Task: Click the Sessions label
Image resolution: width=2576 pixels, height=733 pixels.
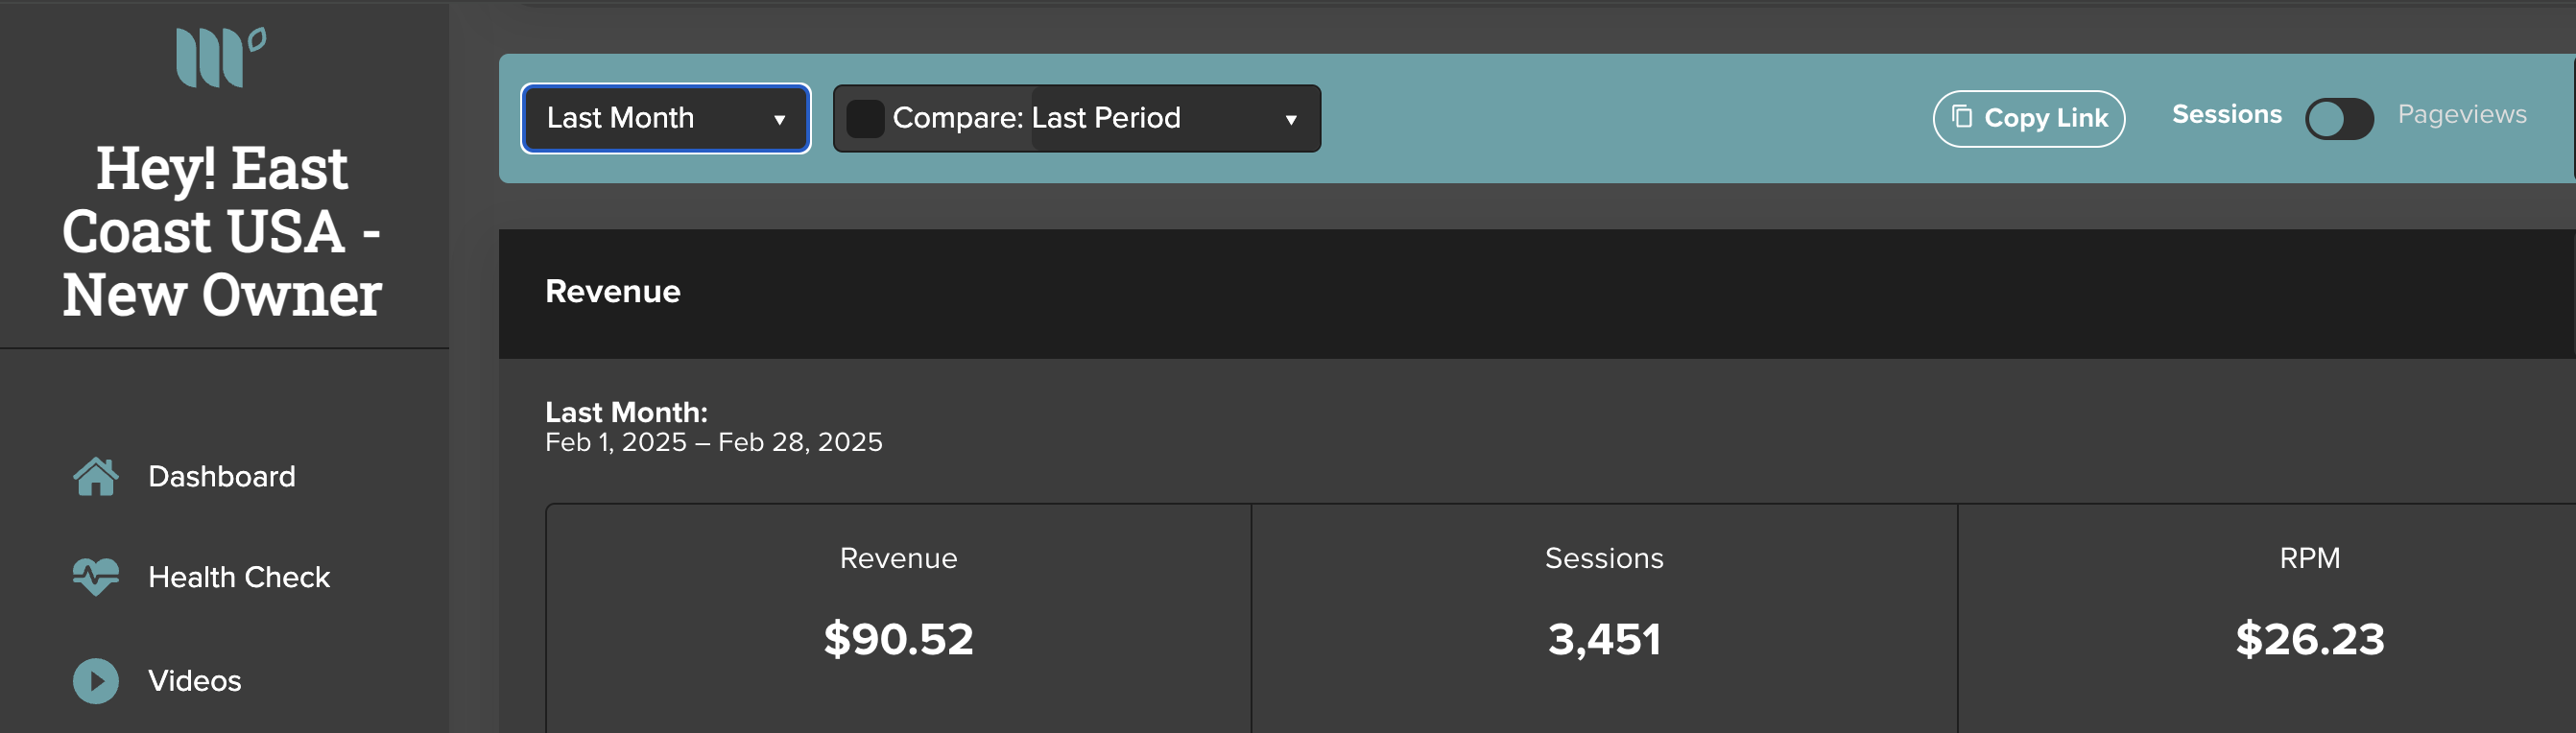Action: click(x=2226, y=115)
